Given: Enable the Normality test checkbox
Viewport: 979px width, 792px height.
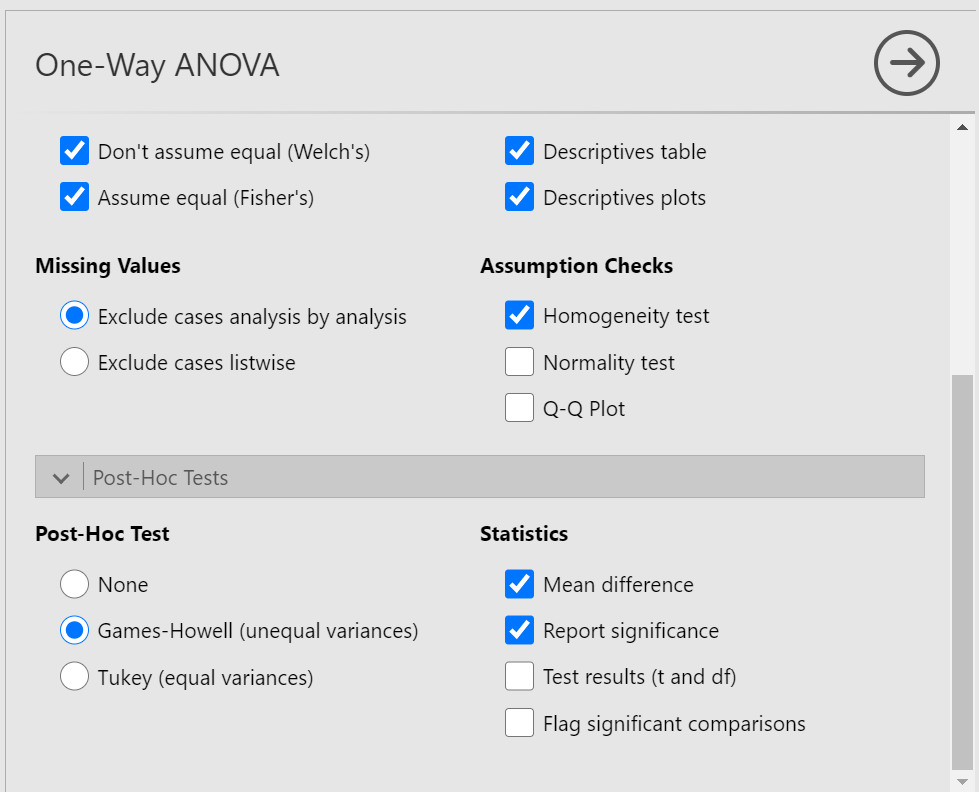Looking at the screenshot, I should (x=519, y=362).
